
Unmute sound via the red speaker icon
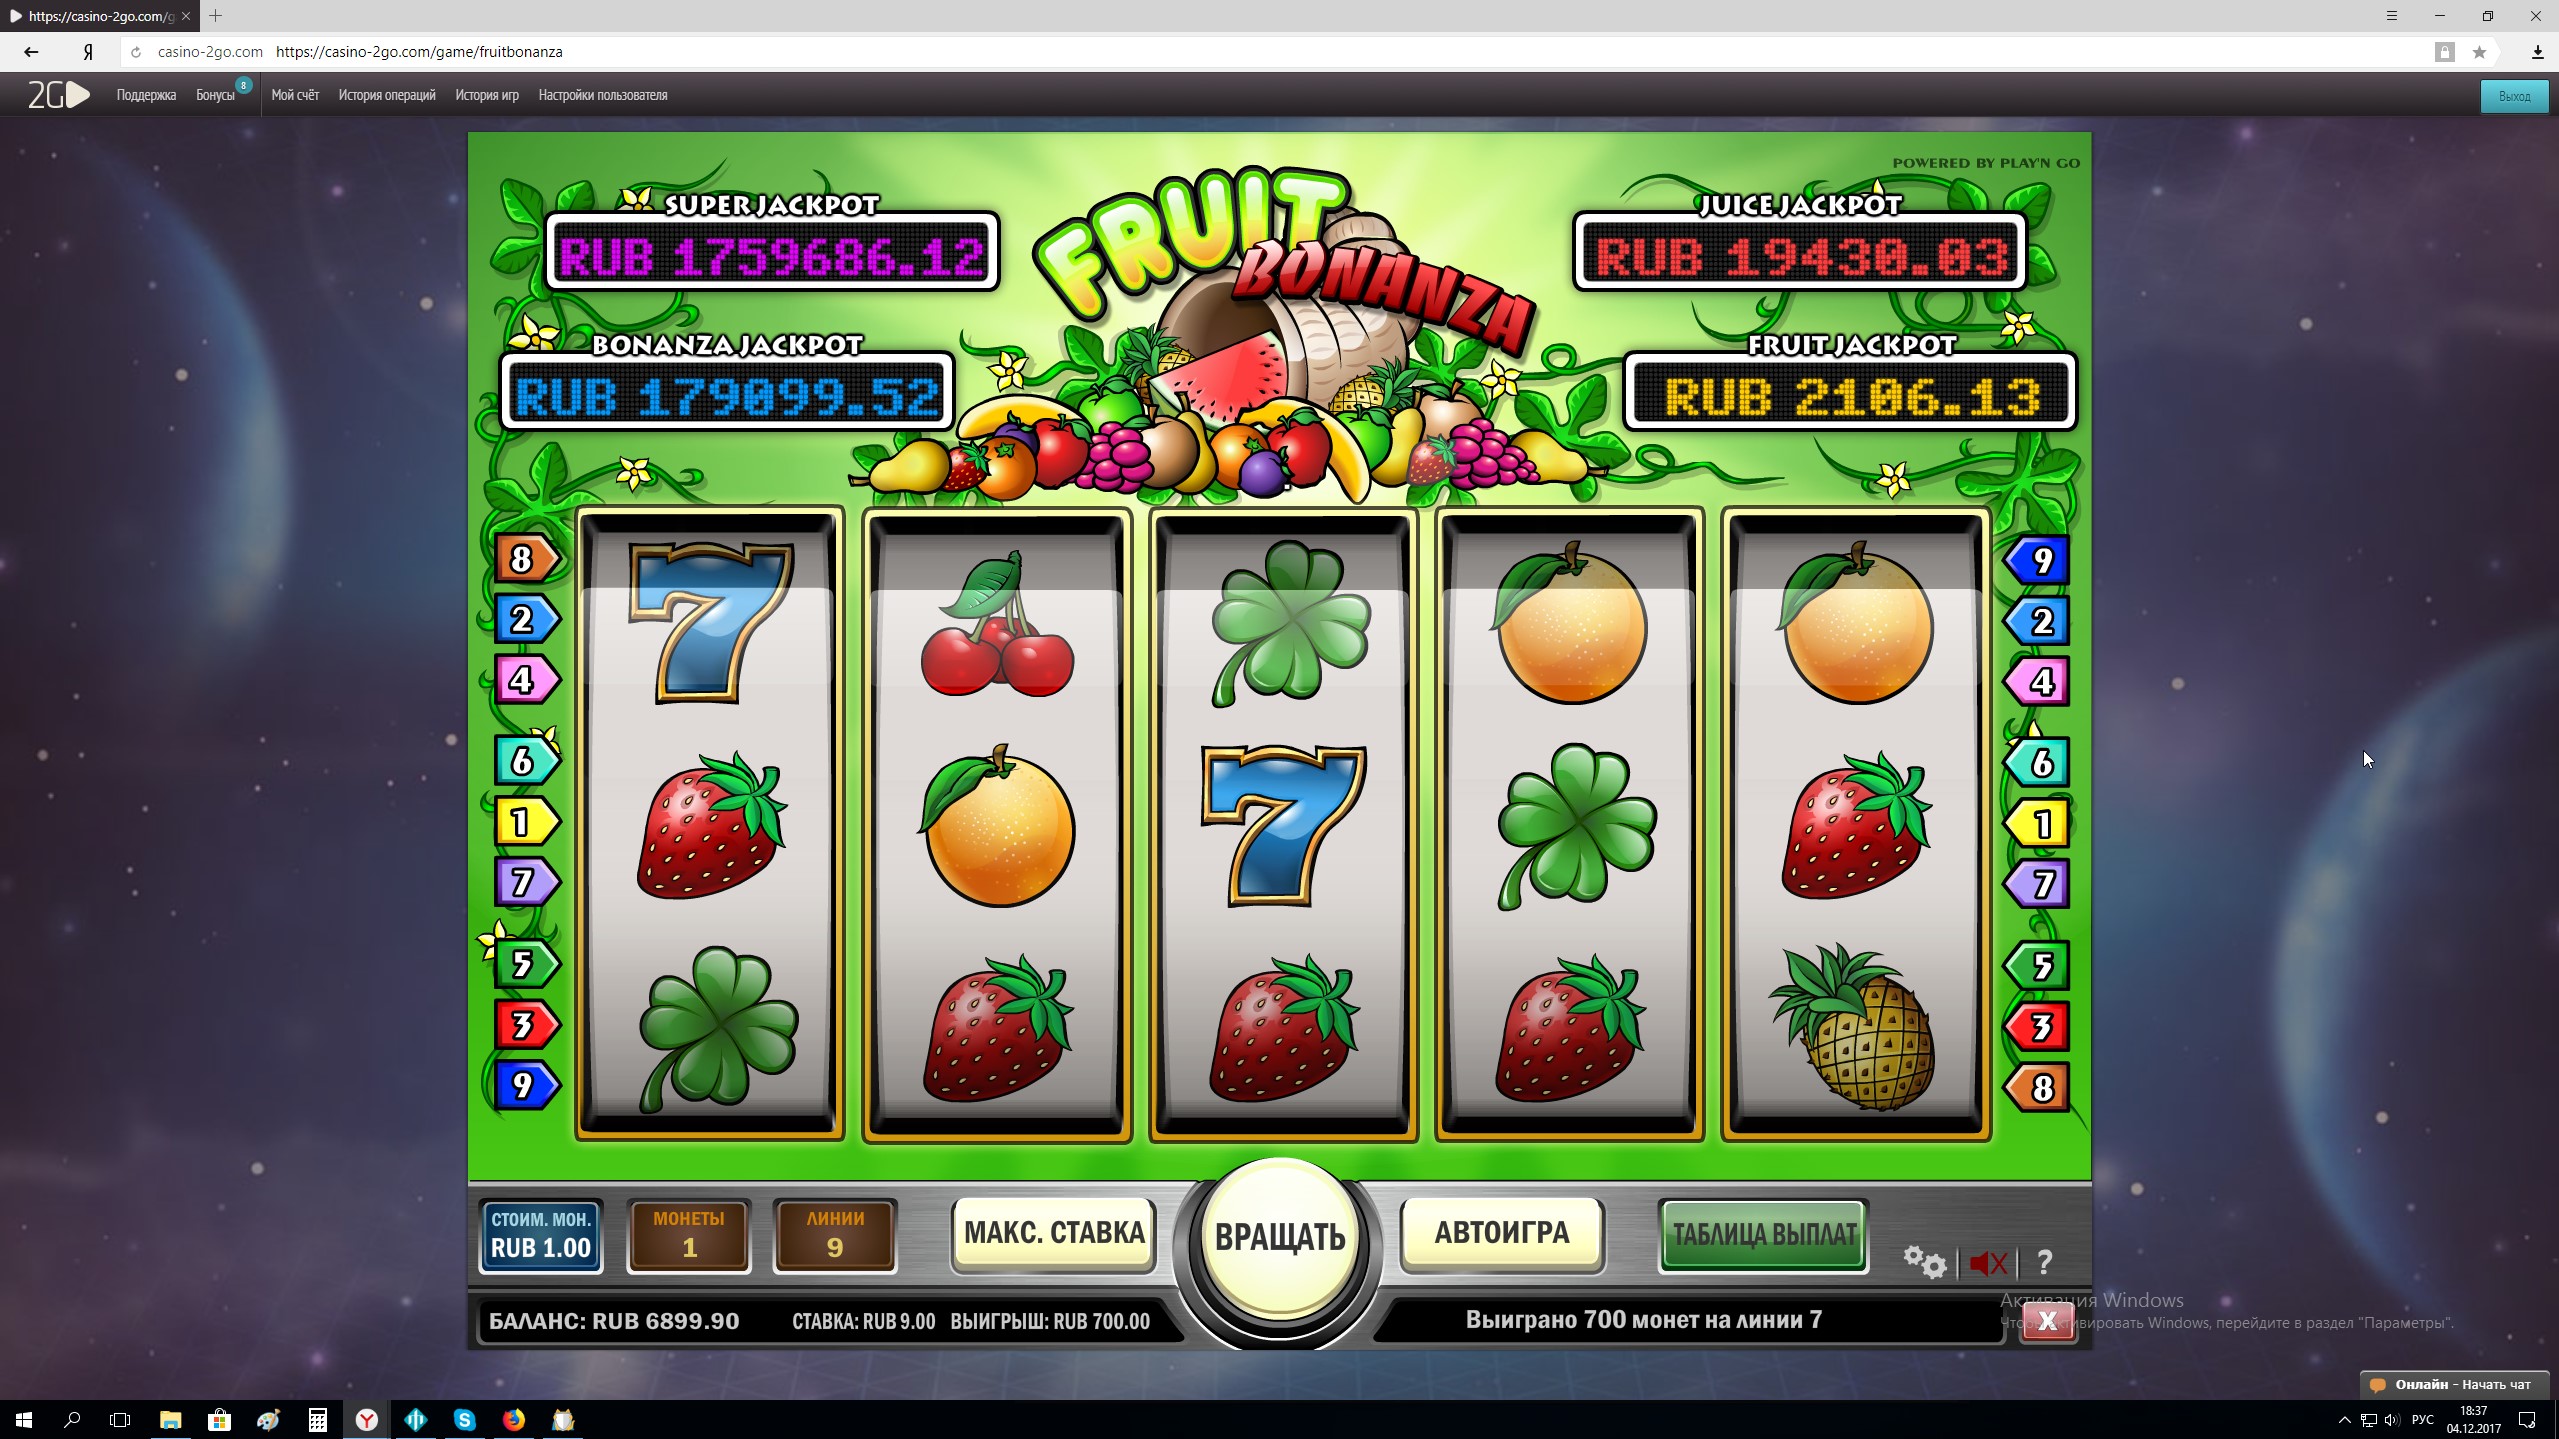coord(1987,1263)
